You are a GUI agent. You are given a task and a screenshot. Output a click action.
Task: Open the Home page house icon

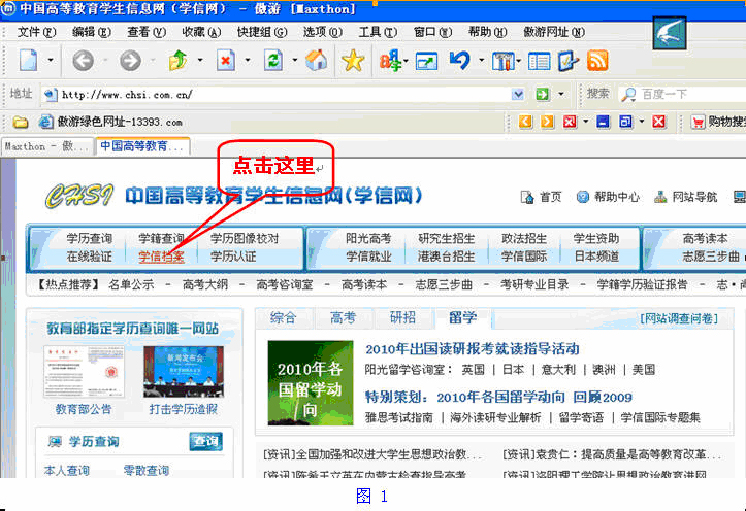click(x=316, y=60)
